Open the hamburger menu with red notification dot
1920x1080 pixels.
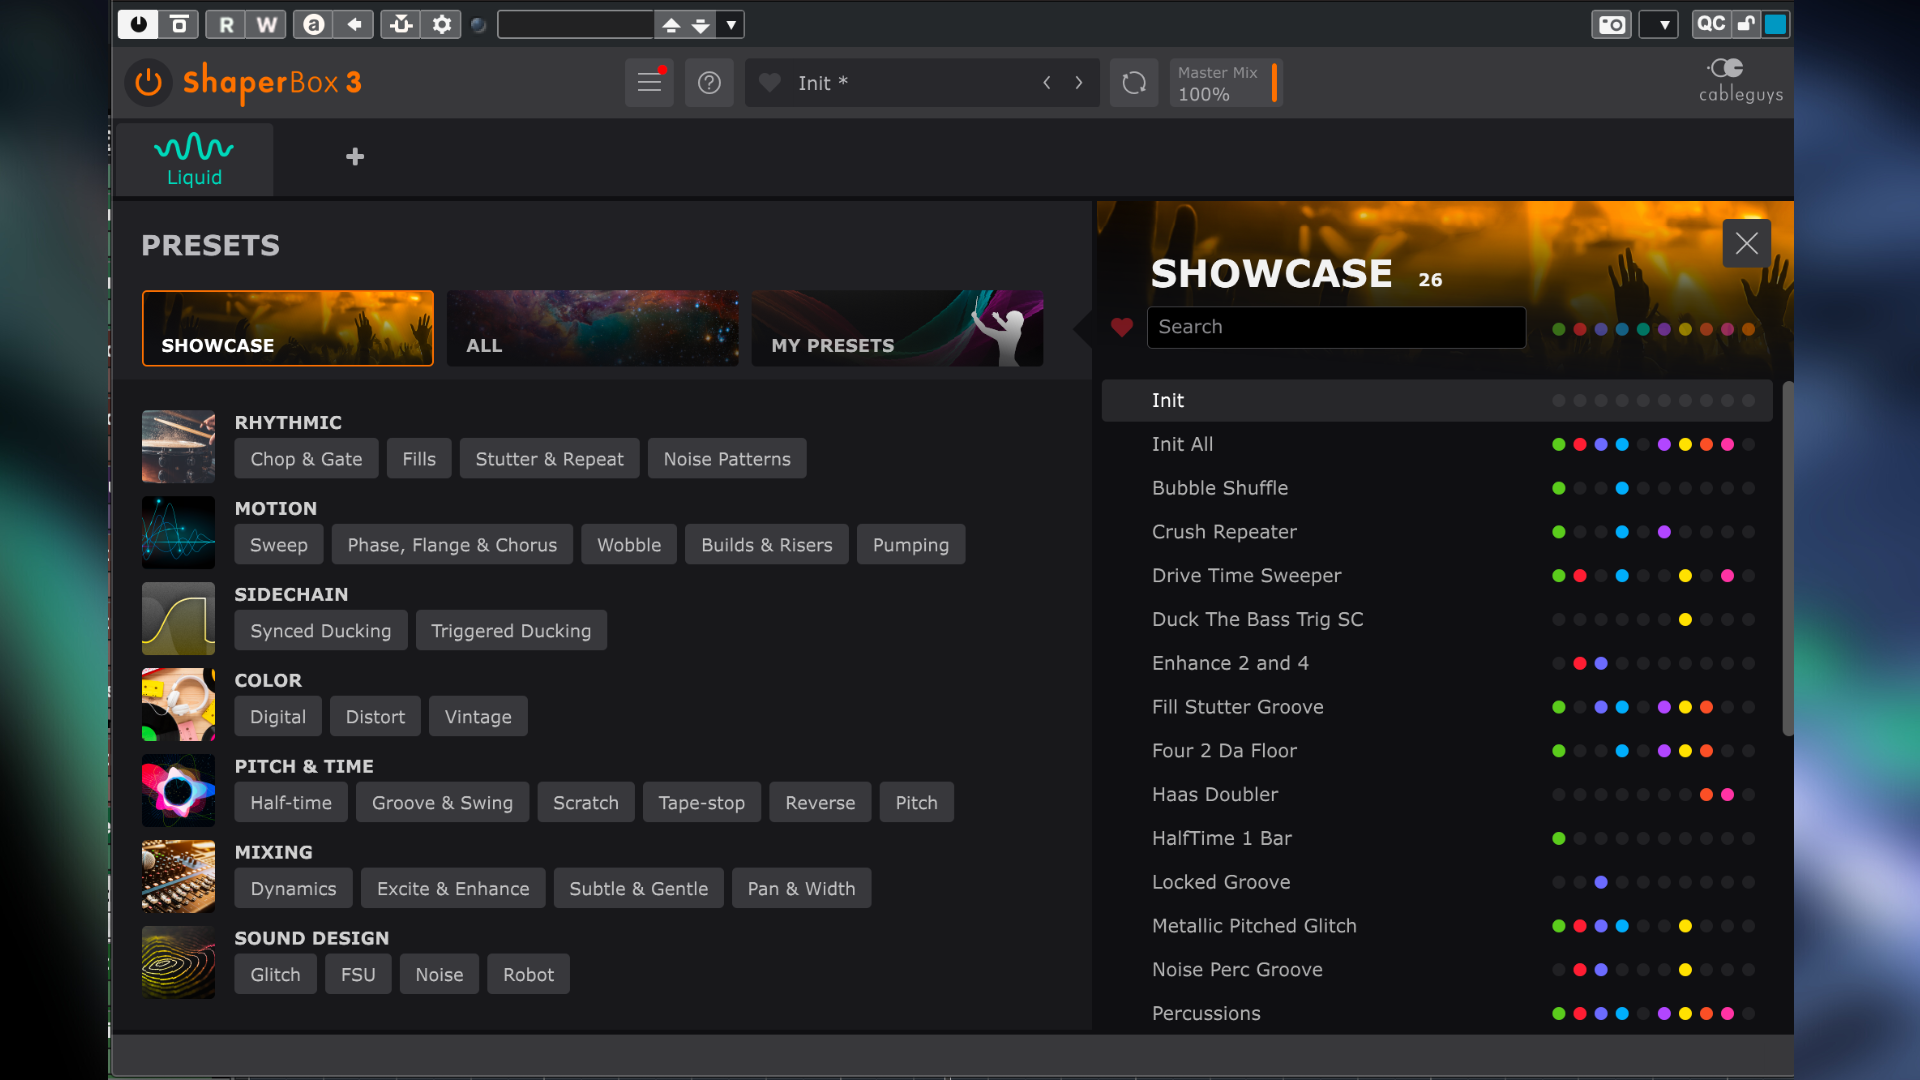point(650,82)
